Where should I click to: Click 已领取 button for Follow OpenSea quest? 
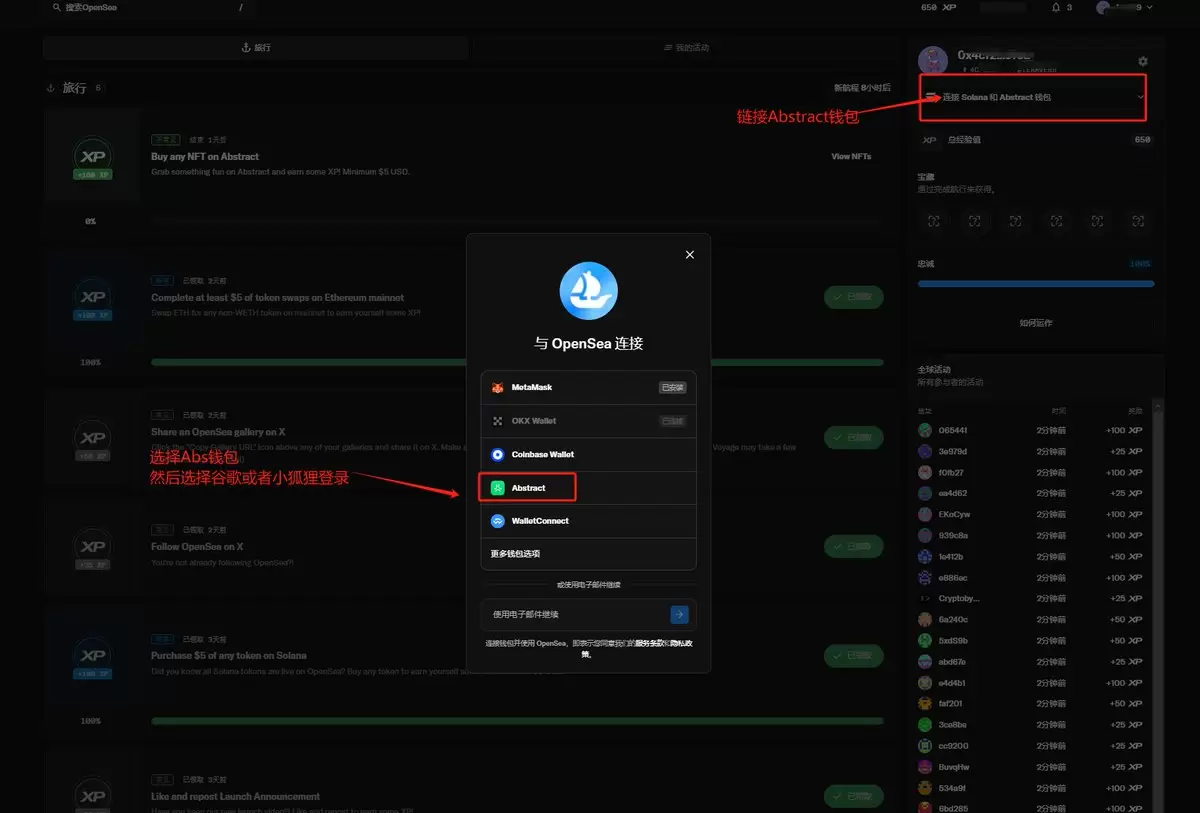(x=854, y=547)
